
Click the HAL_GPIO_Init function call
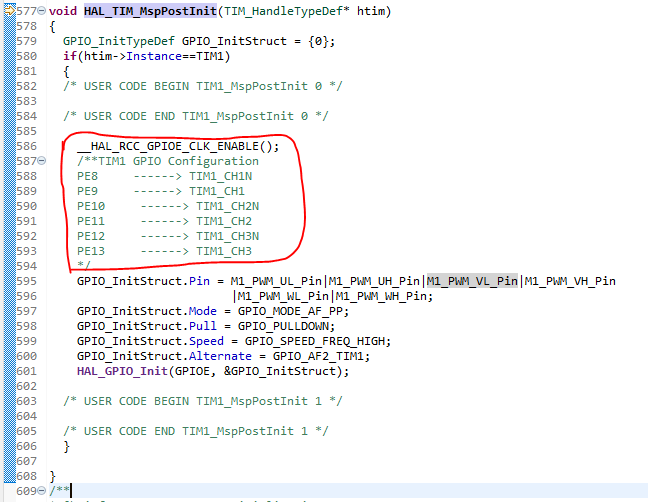122,371
